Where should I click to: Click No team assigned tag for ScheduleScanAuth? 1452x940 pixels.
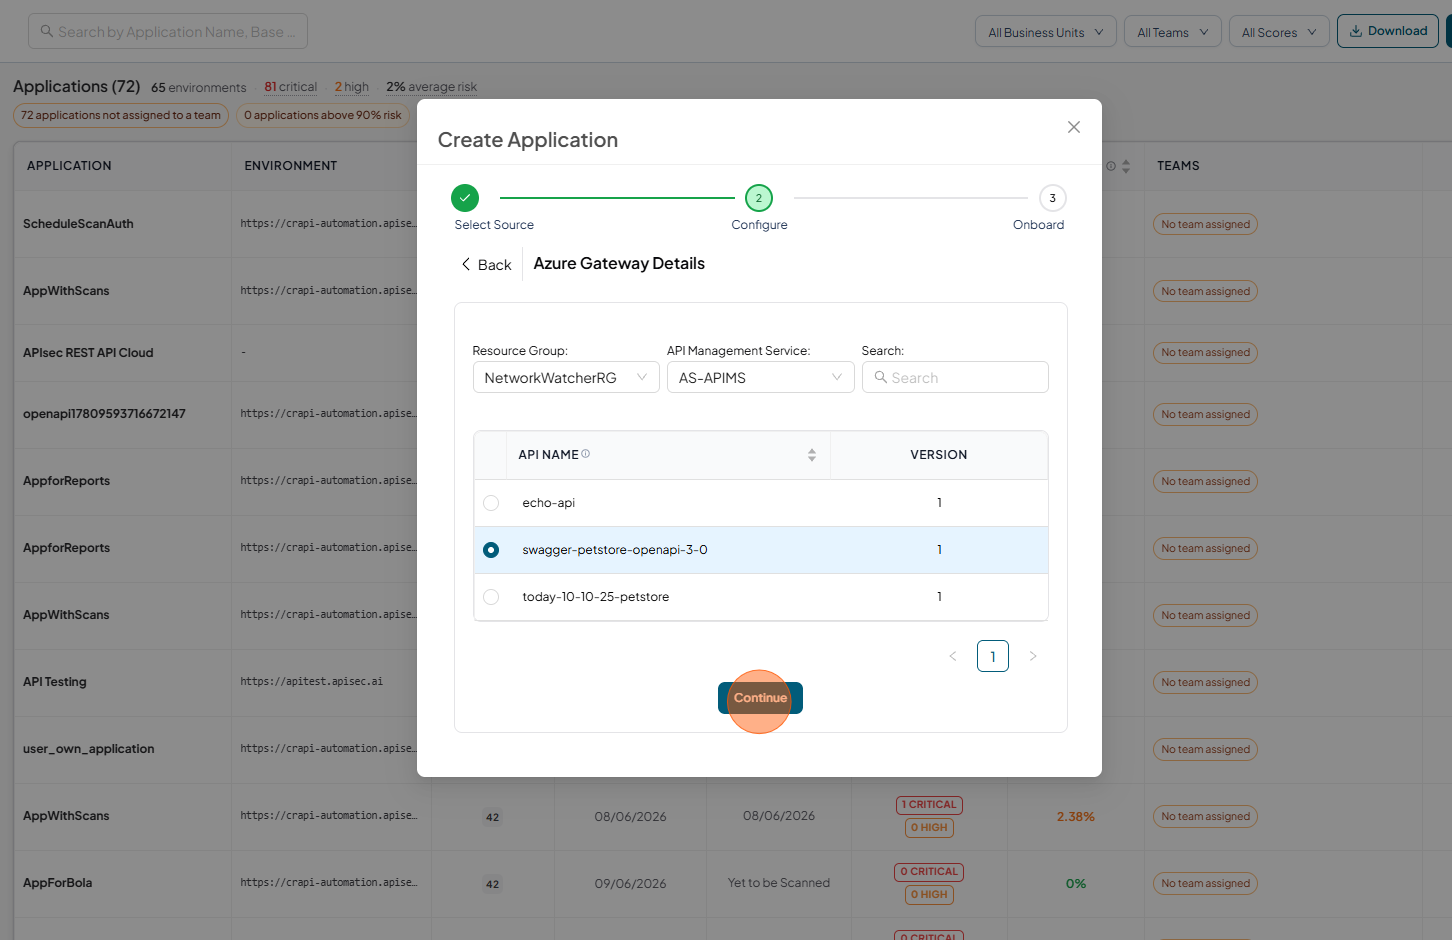pyautogui.click(x=1205, y=225)
